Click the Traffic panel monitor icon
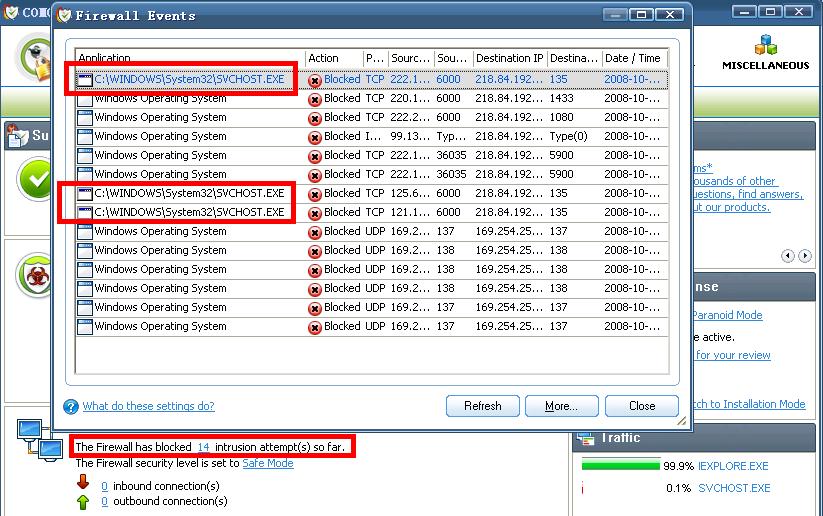 585,438
